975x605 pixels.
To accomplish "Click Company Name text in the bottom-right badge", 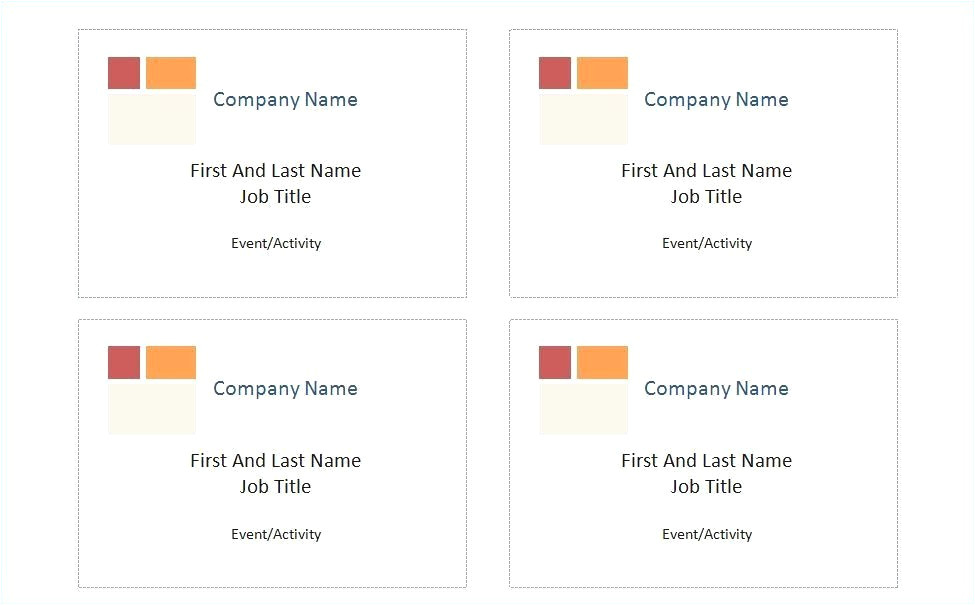I will click(716, 388).
